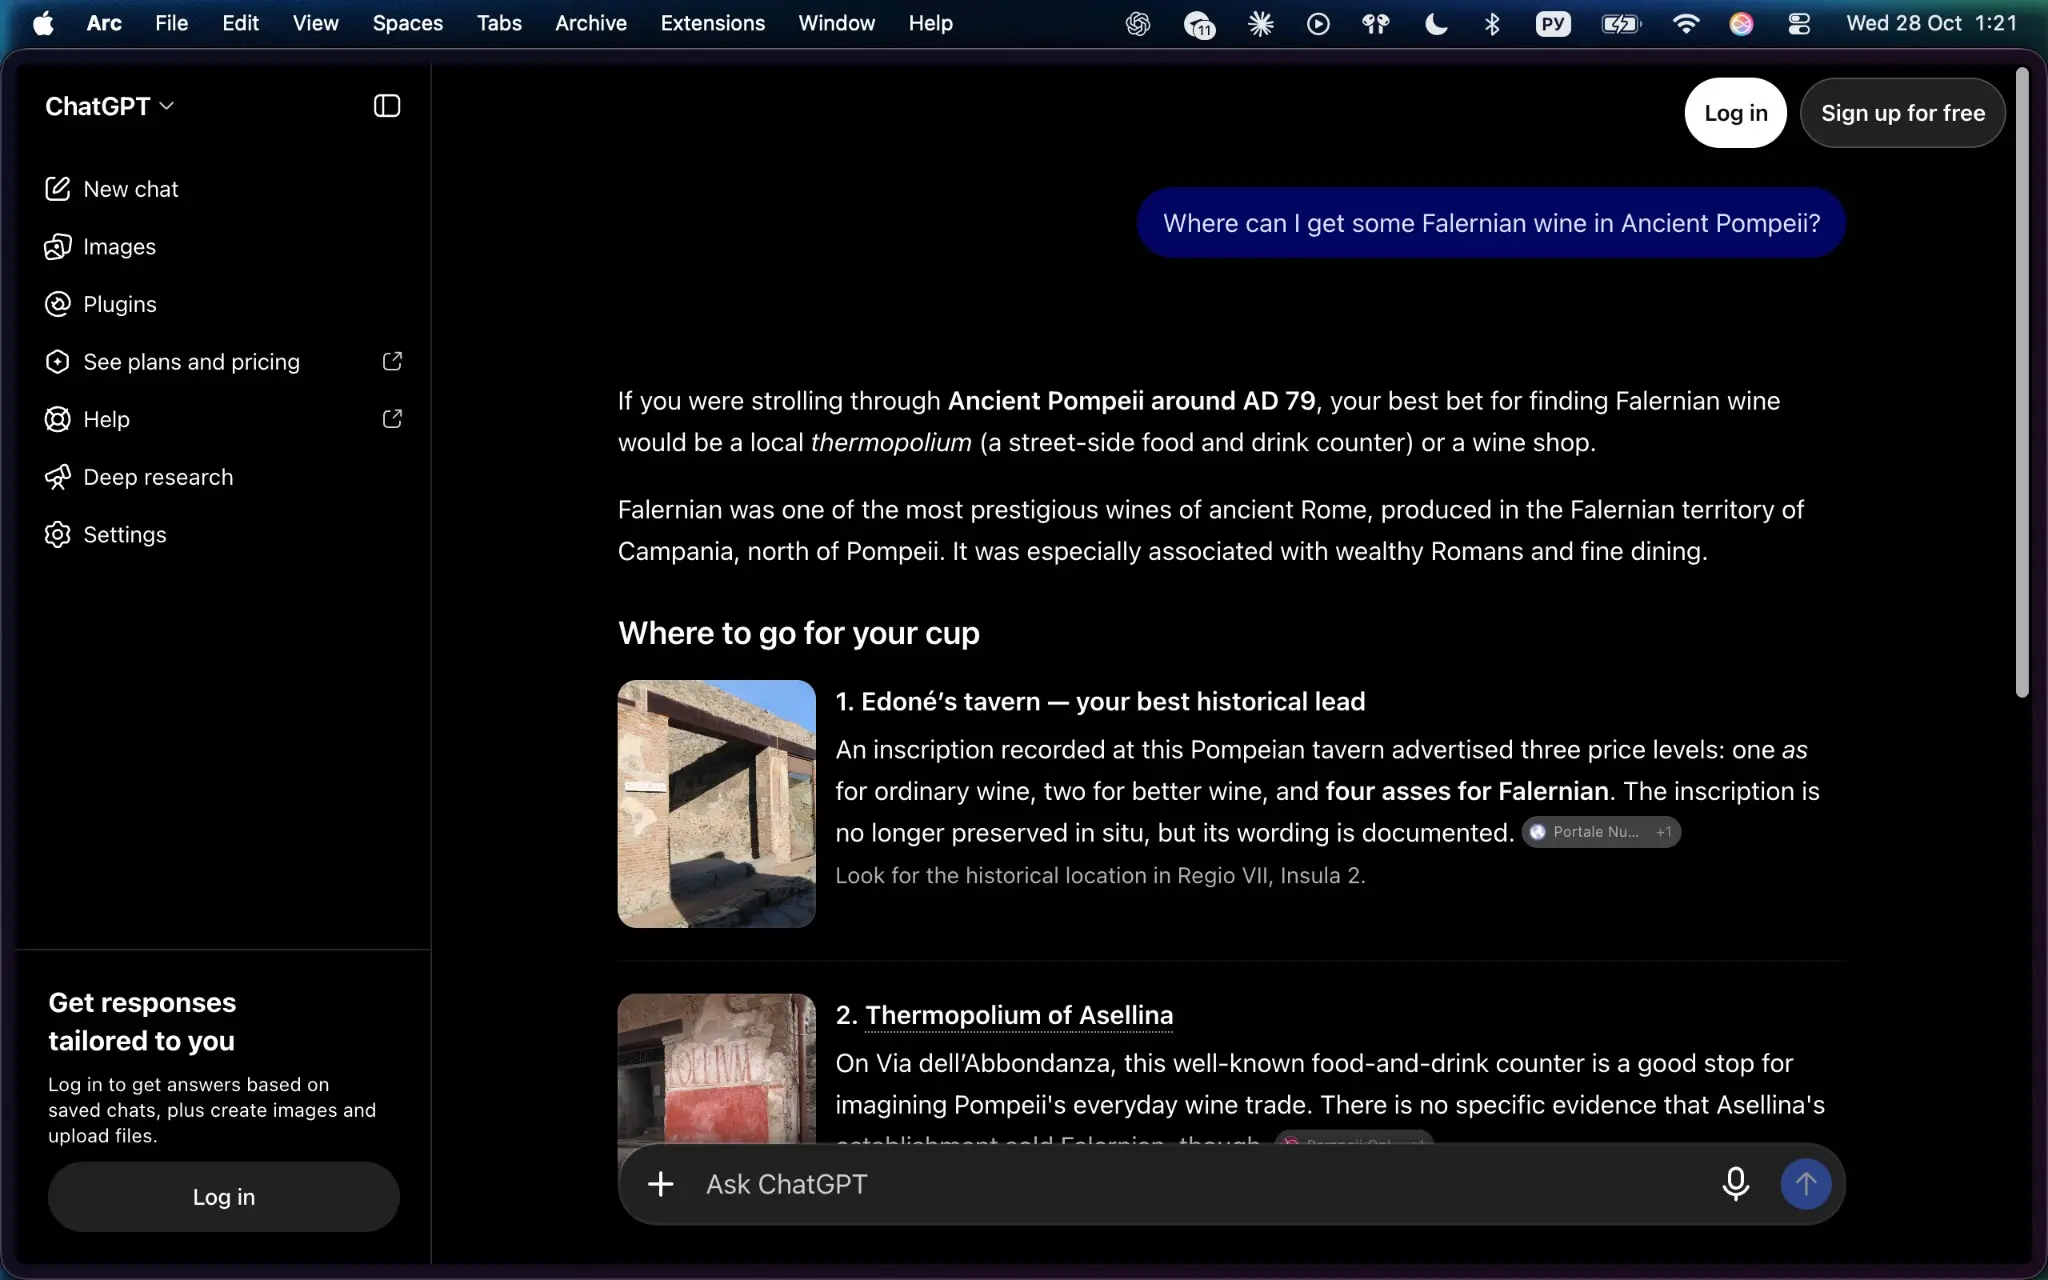
Task: Open the Bluetooth status icon
Action: [1492, 24]
